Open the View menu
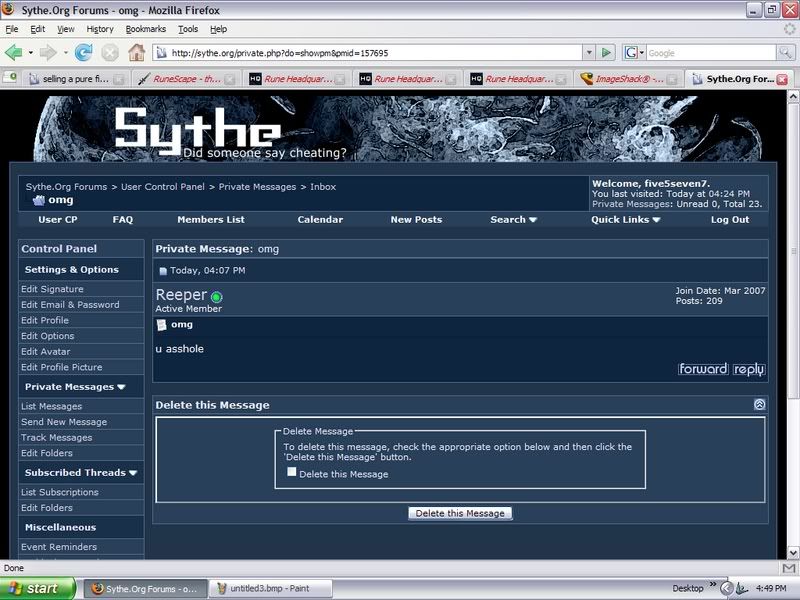 [65, 29]
